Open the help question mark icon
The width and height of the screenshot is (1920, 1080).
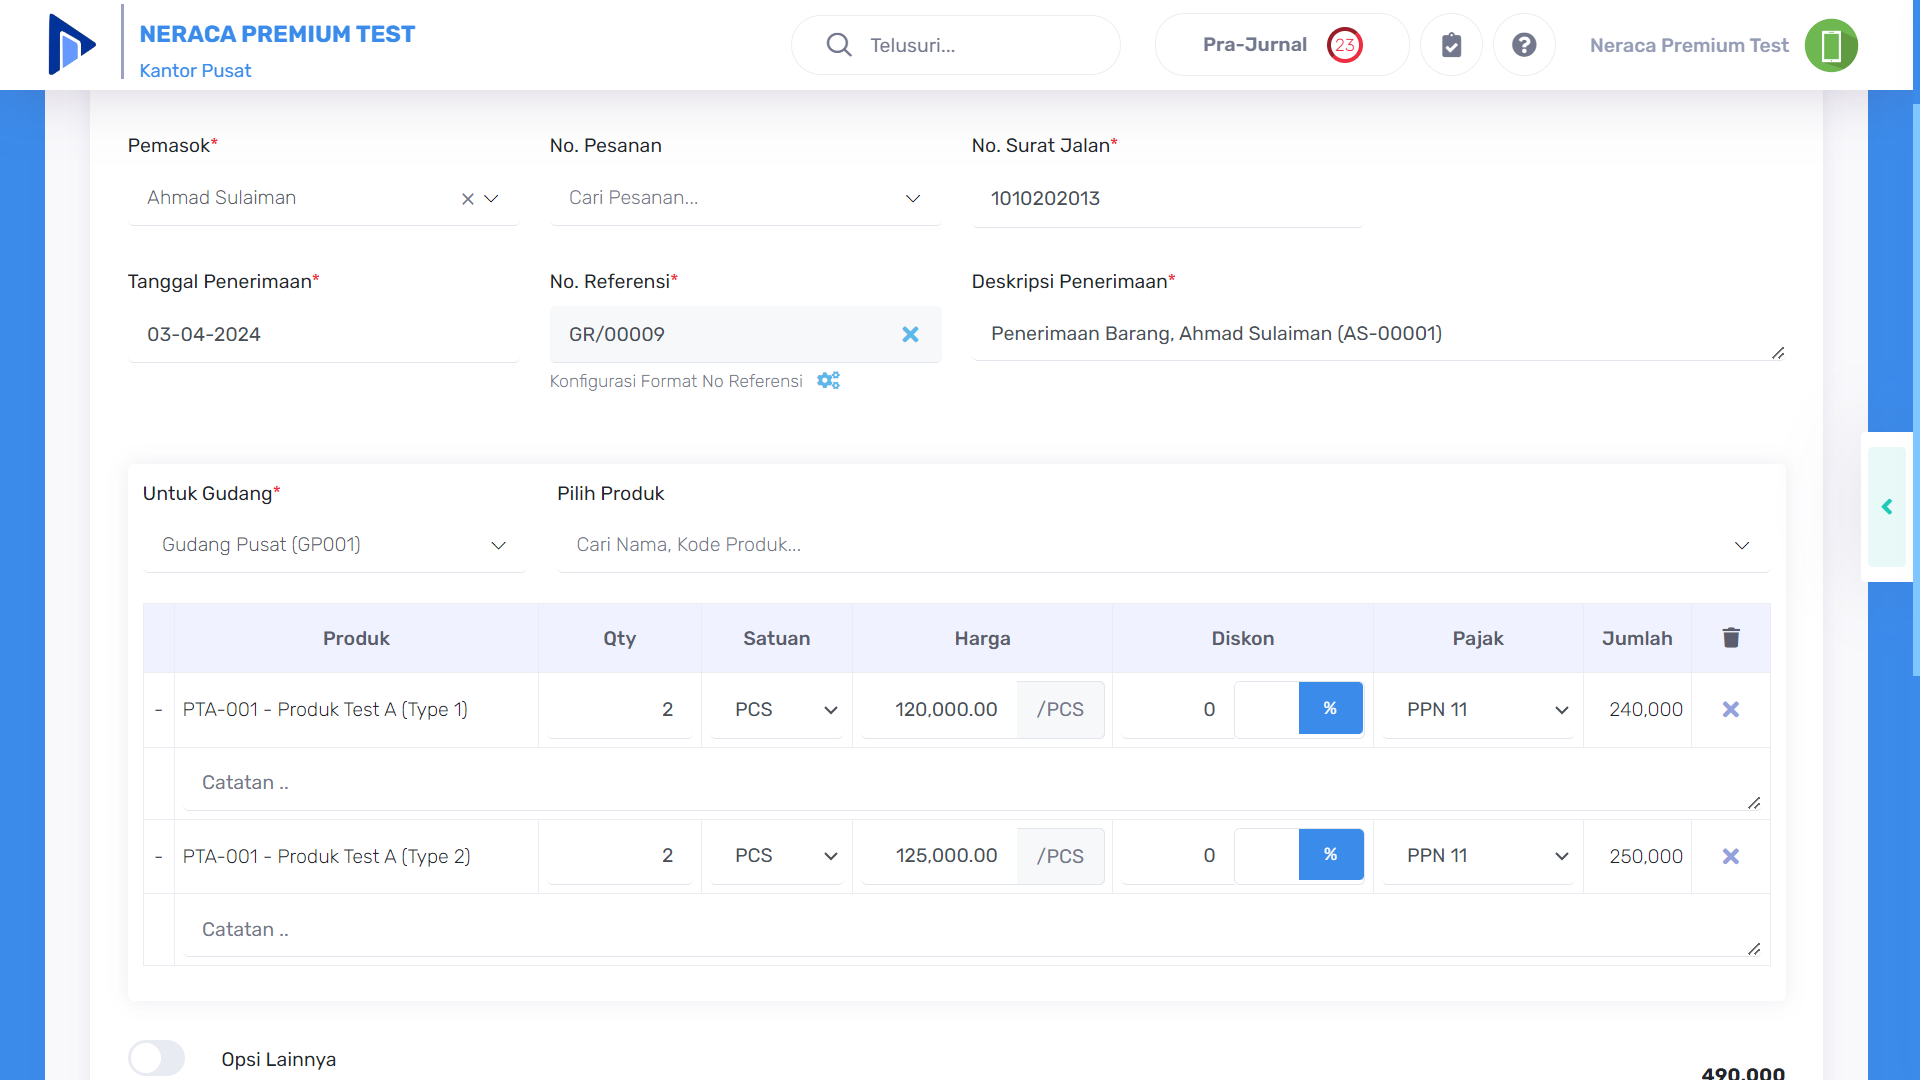pyautogui.click(x=1524, y=45)
